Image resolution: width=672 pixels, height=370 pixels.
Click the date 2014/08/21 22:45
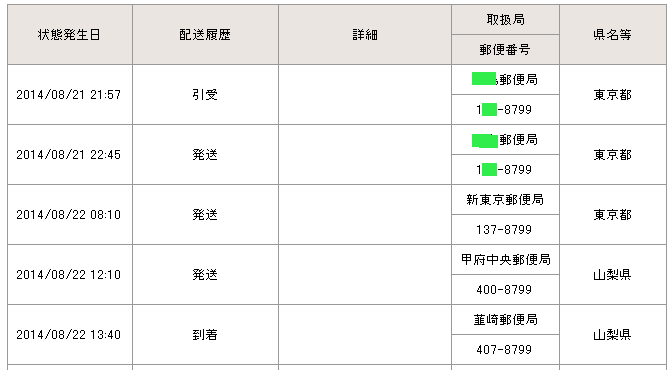tap(69, 155)
